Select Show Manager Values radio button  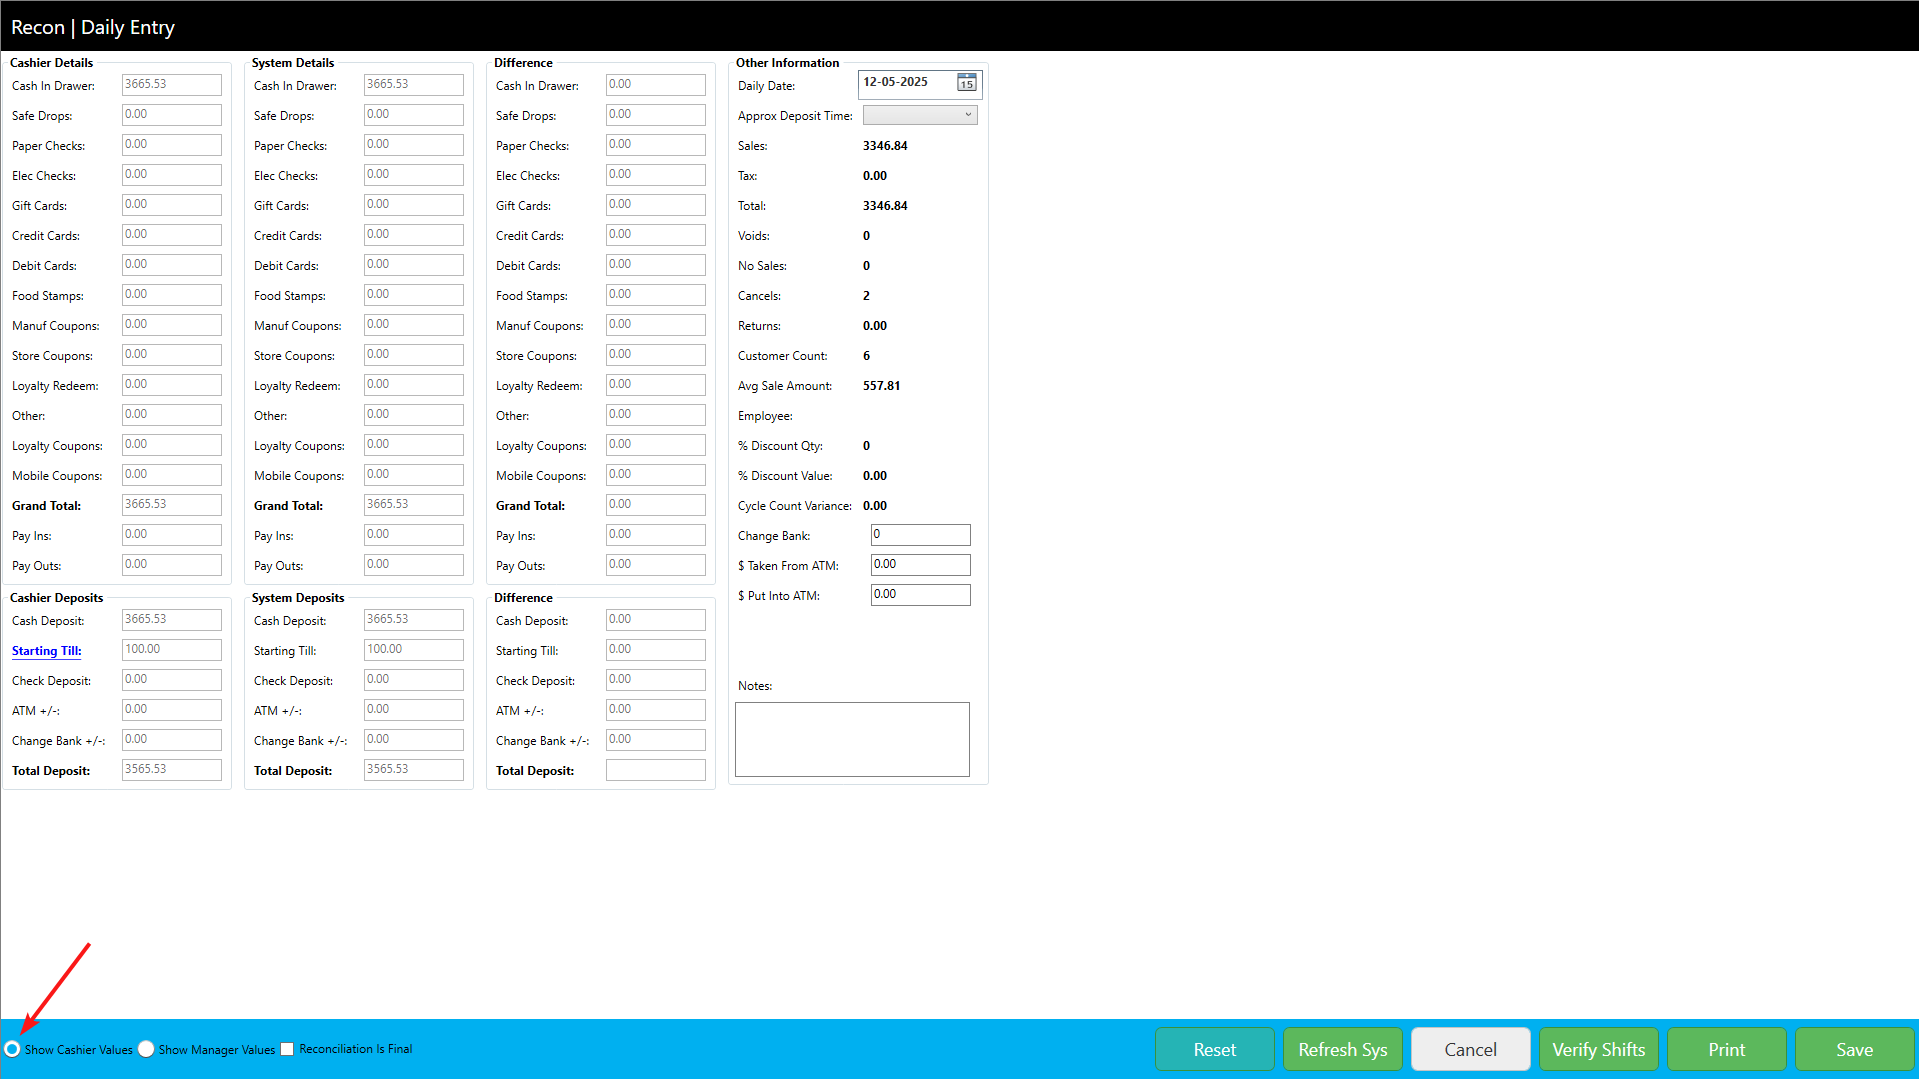click(147, 1049)
